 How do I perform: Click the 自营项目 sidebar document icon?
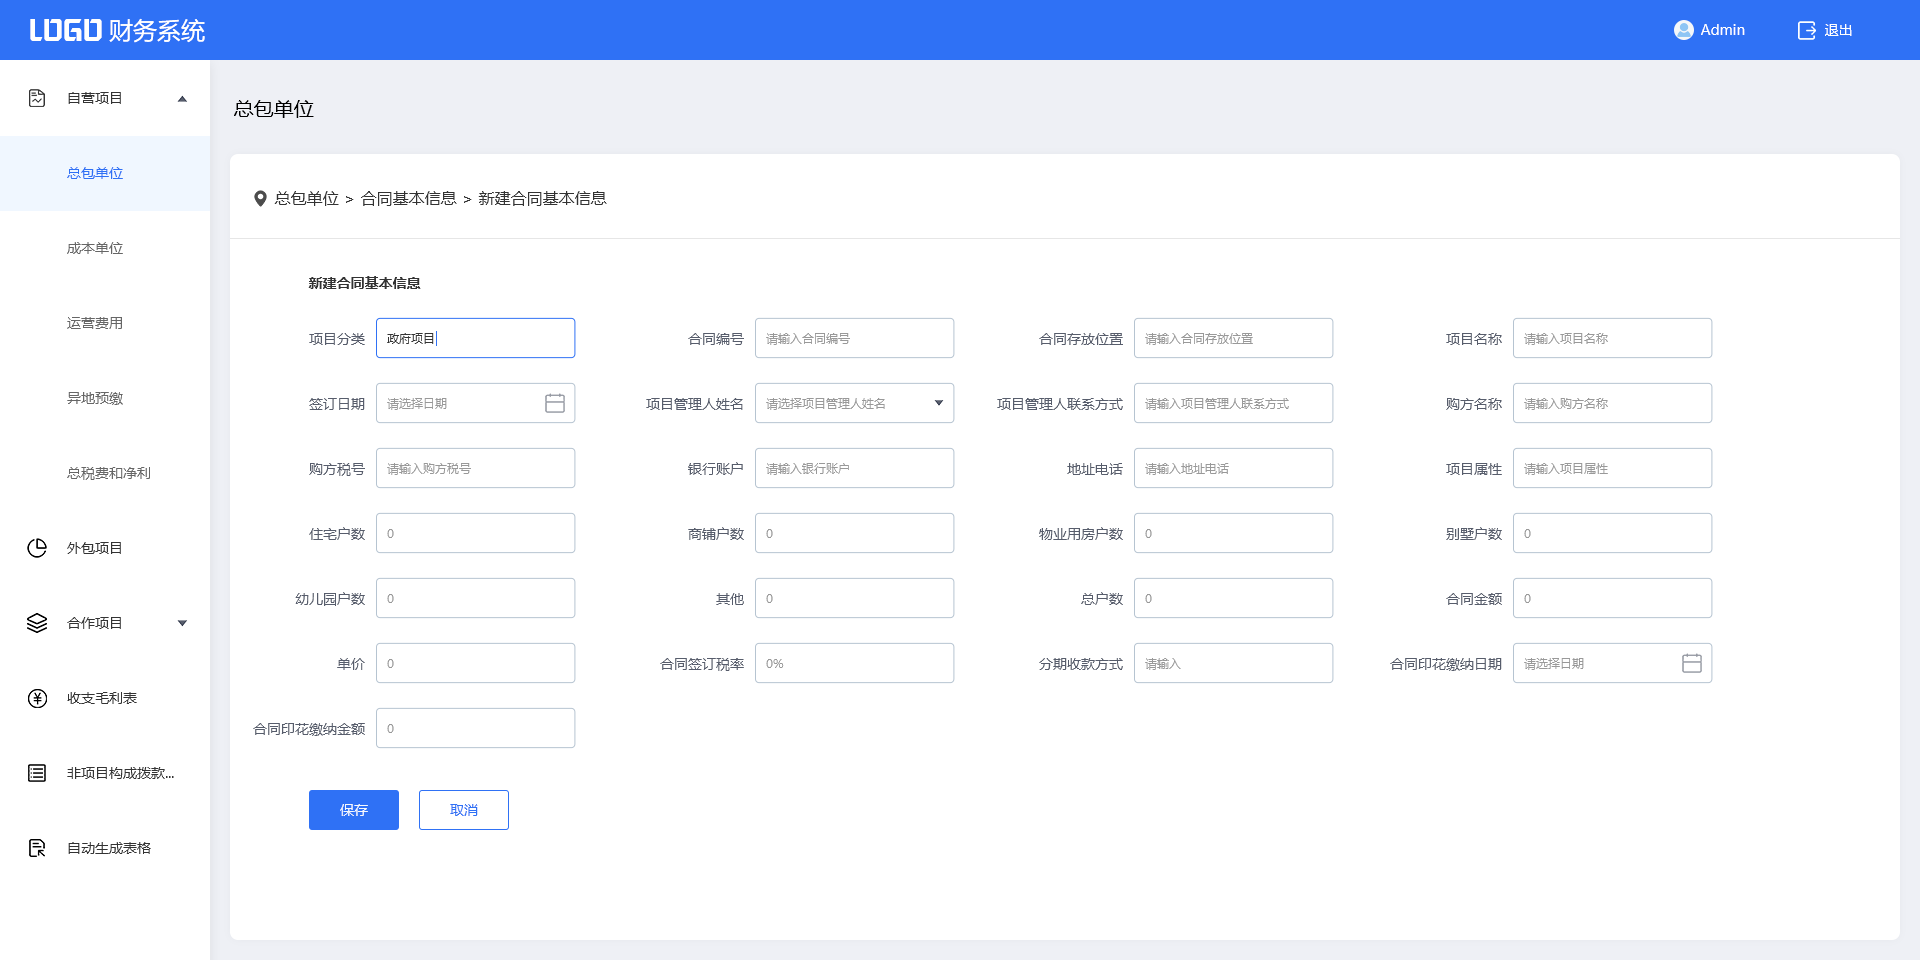tap(37, 98)
